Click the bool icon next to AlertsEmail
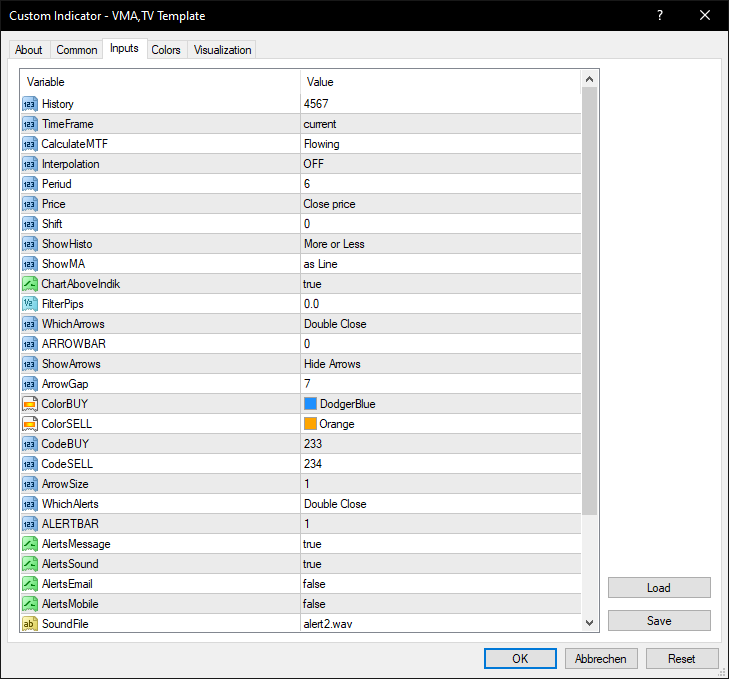Viewport: 729px width, 679px height. pos(30,584)
